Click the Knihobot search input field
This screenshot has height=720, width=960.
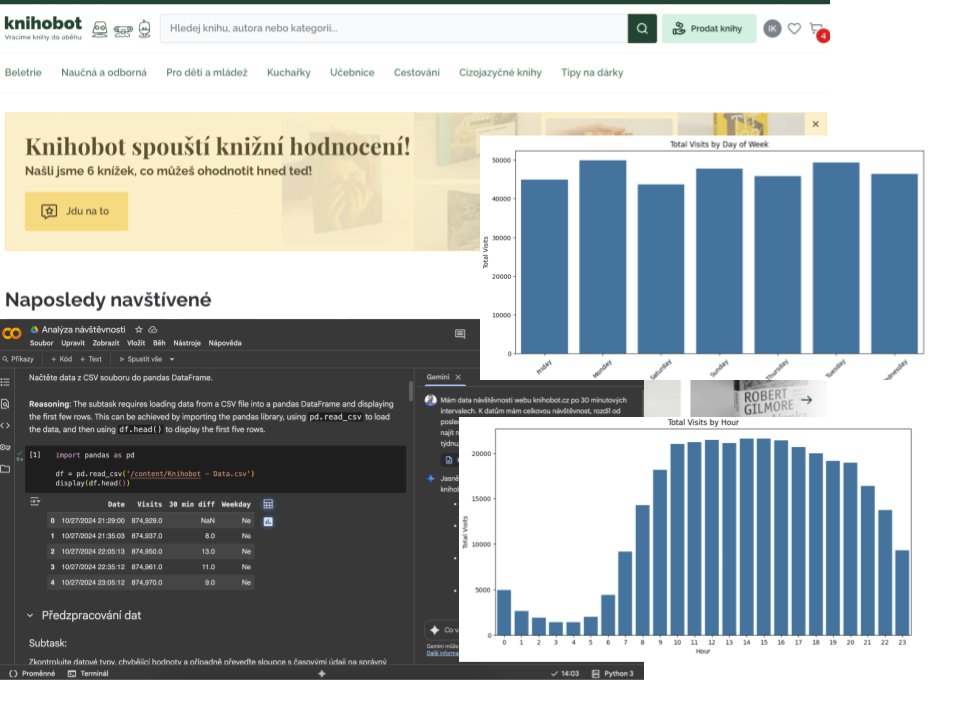[394, 28]
